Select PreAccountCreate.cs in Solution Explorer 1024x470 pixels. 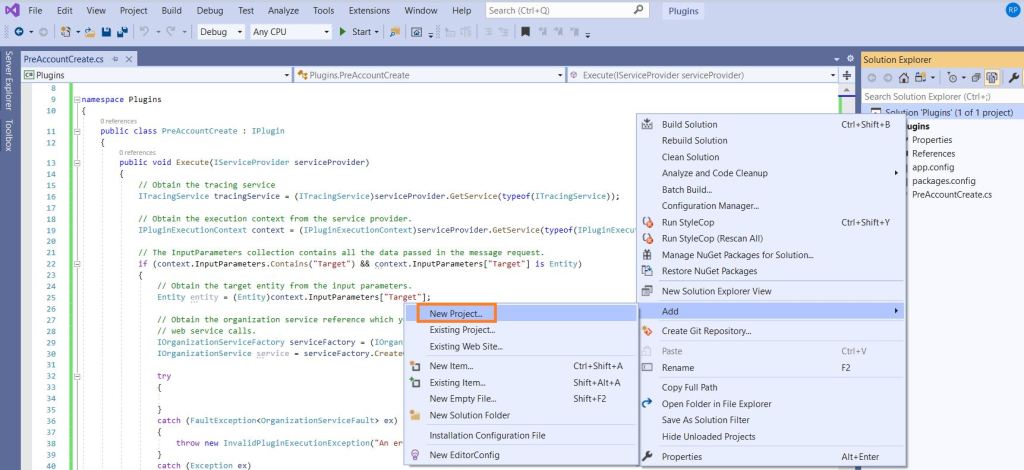pyautogui.click(x=951, y=194)
